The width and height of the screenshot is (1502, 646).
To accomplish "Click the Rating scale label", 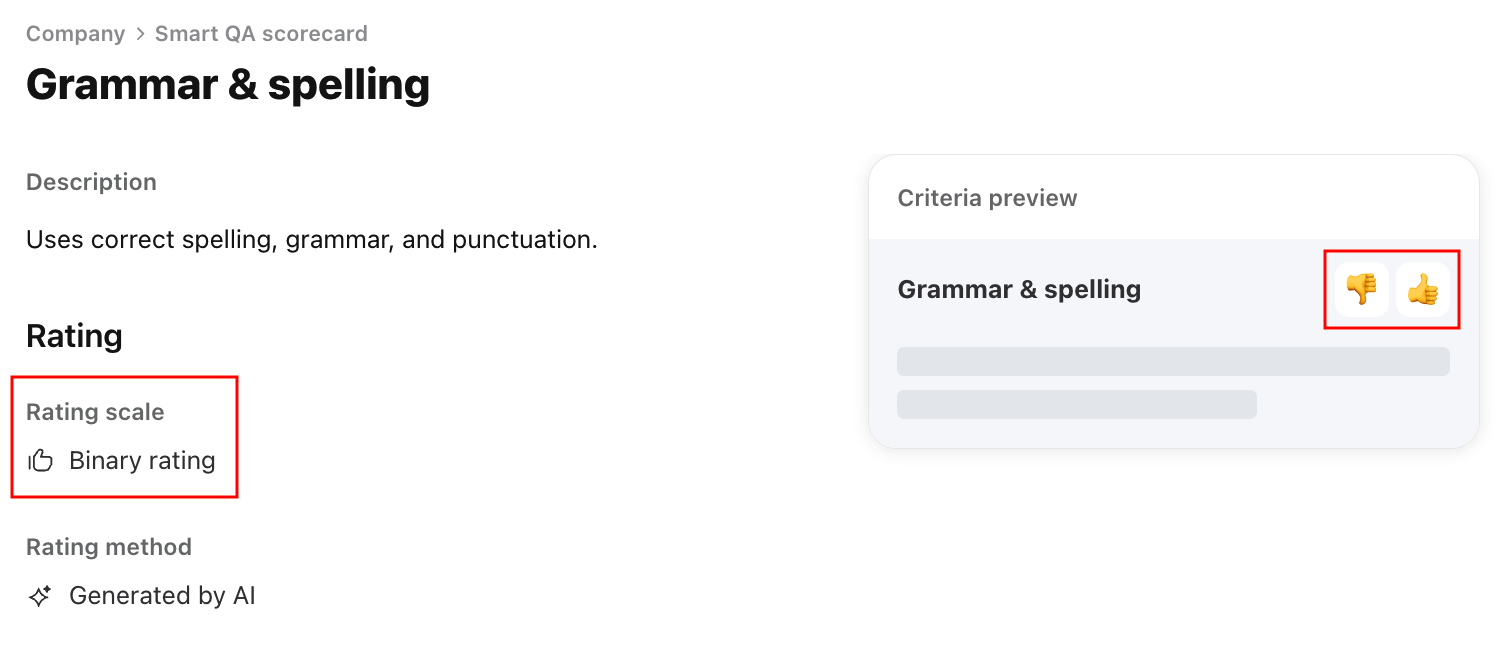I will coord(95,412).
